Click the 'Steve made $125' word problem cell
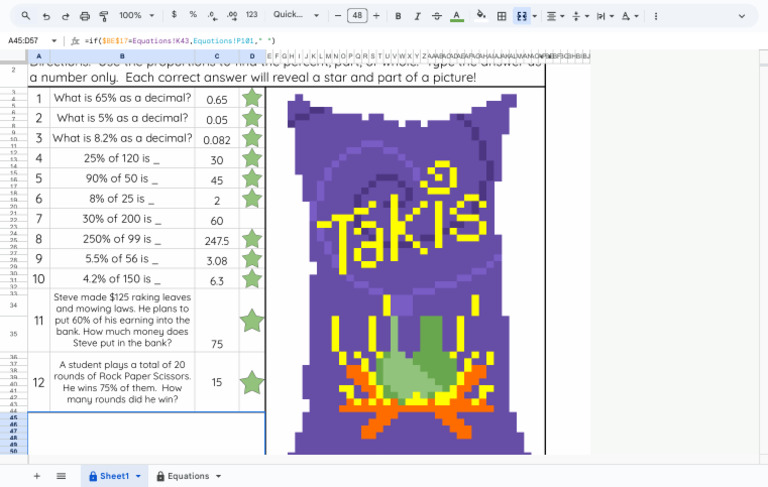 122,320
